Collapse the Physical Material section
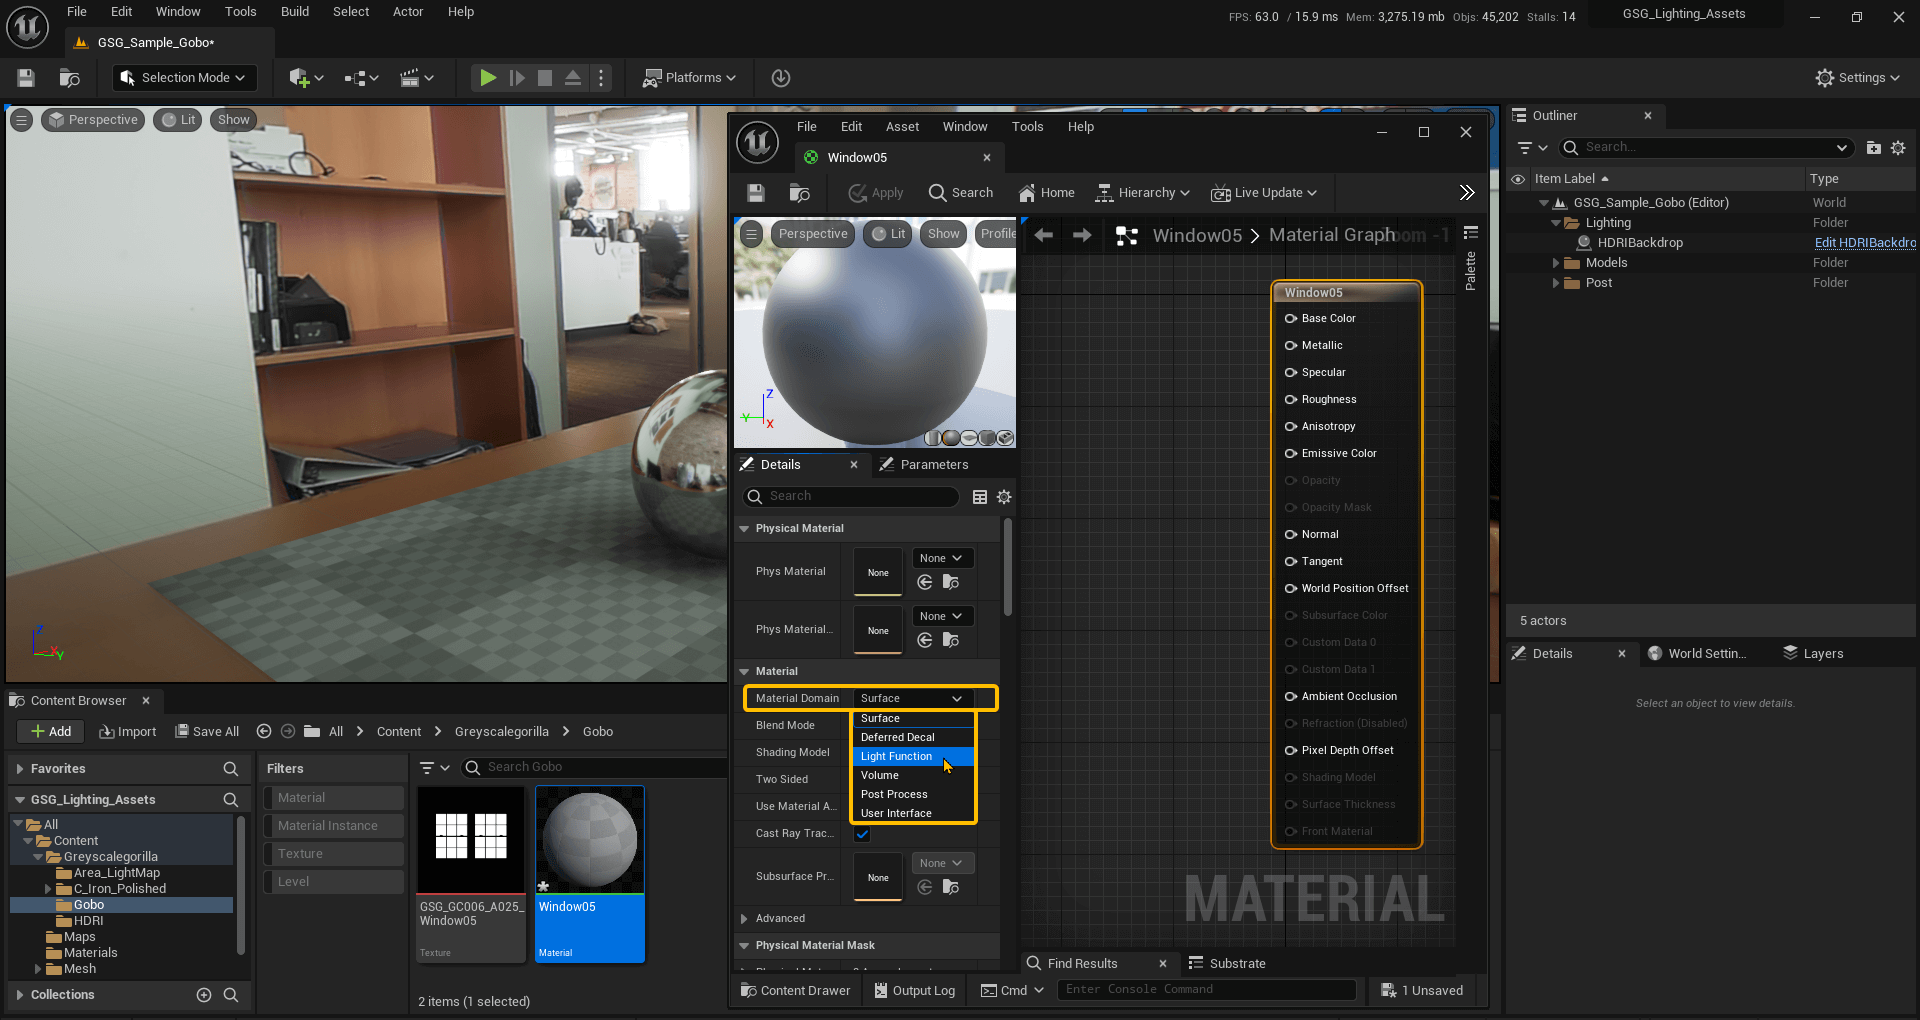 tap(744, 529)
